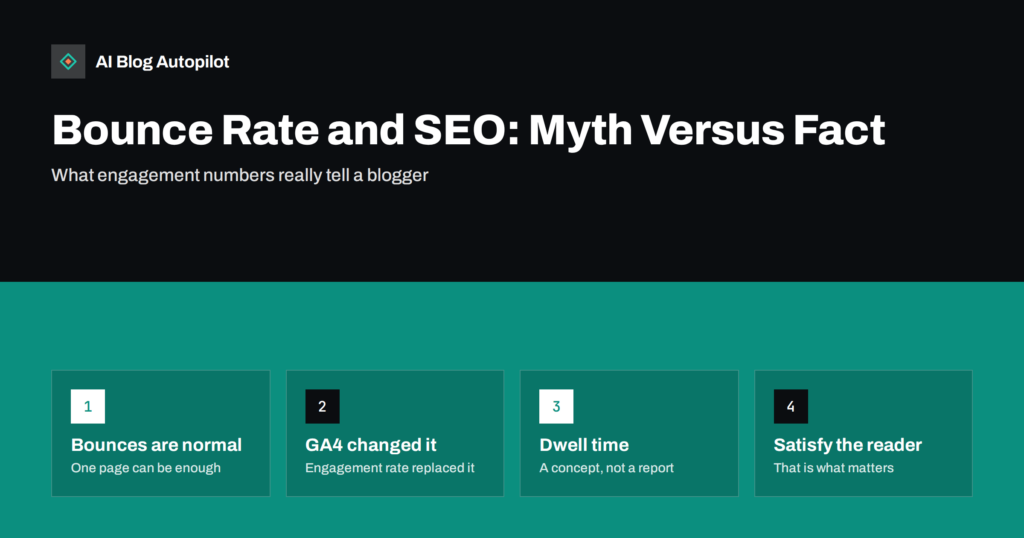The height and width of the screenshot is (538, 1024).
Task: Click the 'Bounces are normal' card title
Action: coord(156,445)
